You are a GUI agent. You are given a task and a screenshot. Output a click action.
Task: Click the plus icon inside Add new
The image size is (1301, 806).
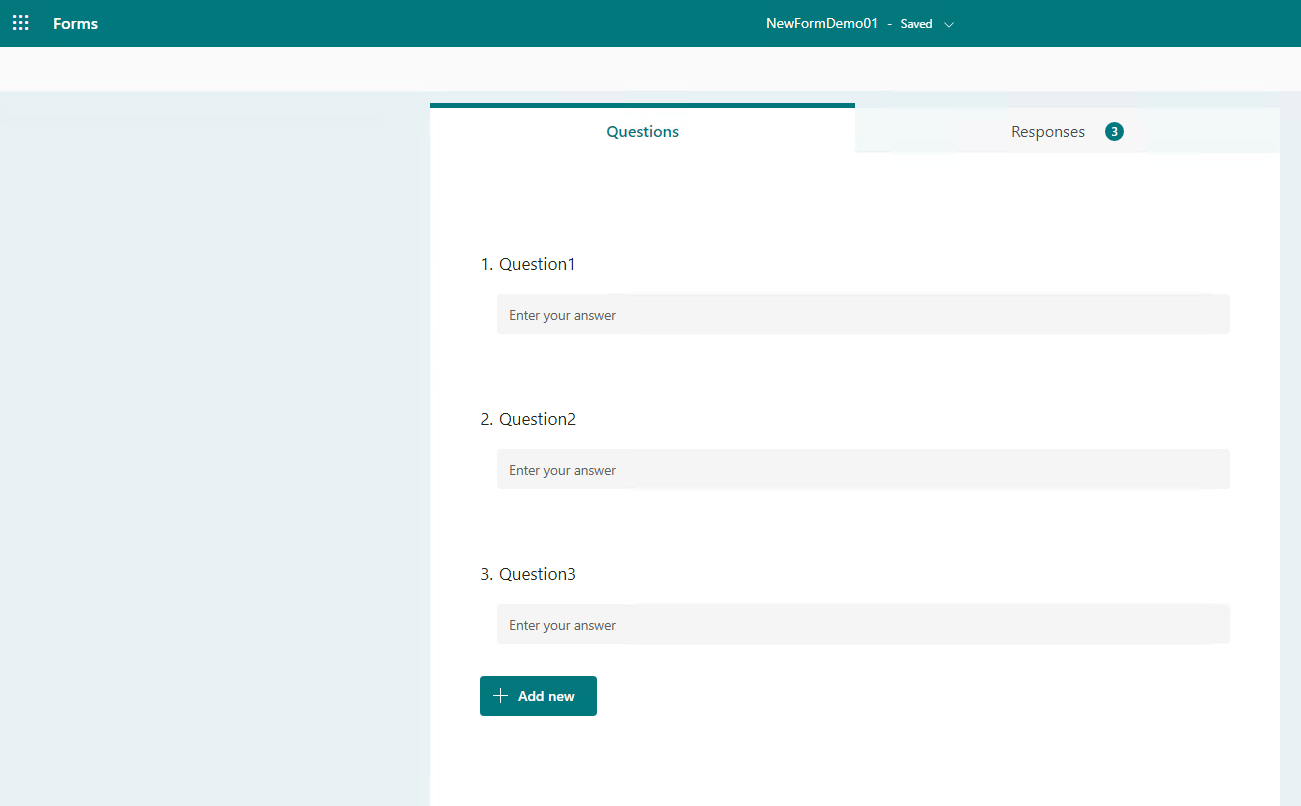pos(500,695)
